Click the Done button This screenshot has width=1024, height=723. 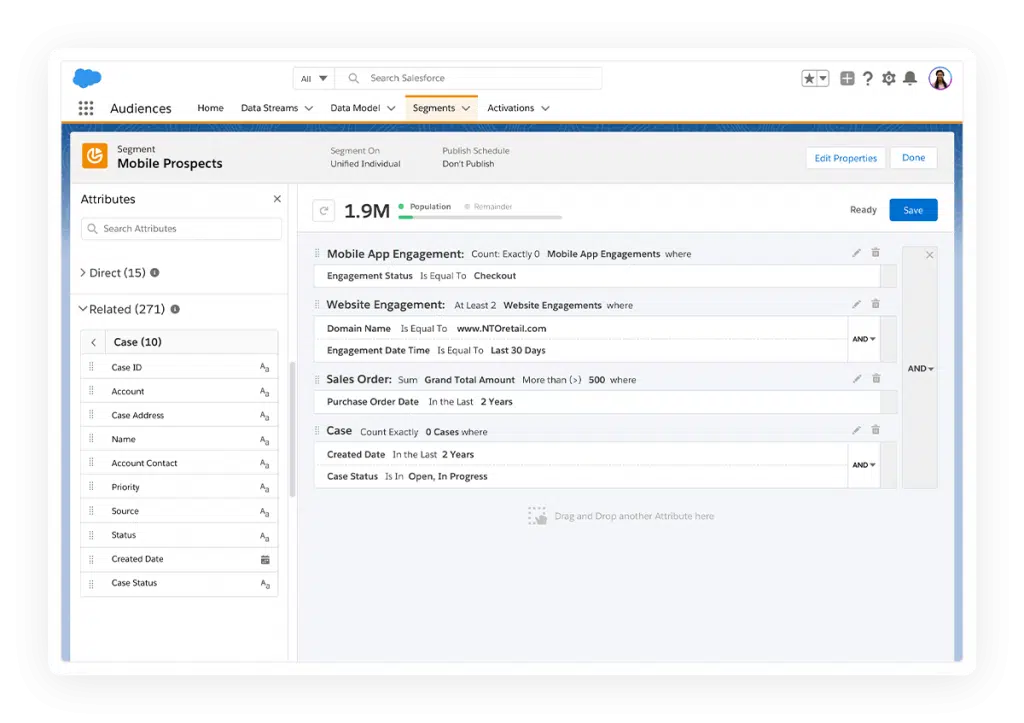coord(913,157)
